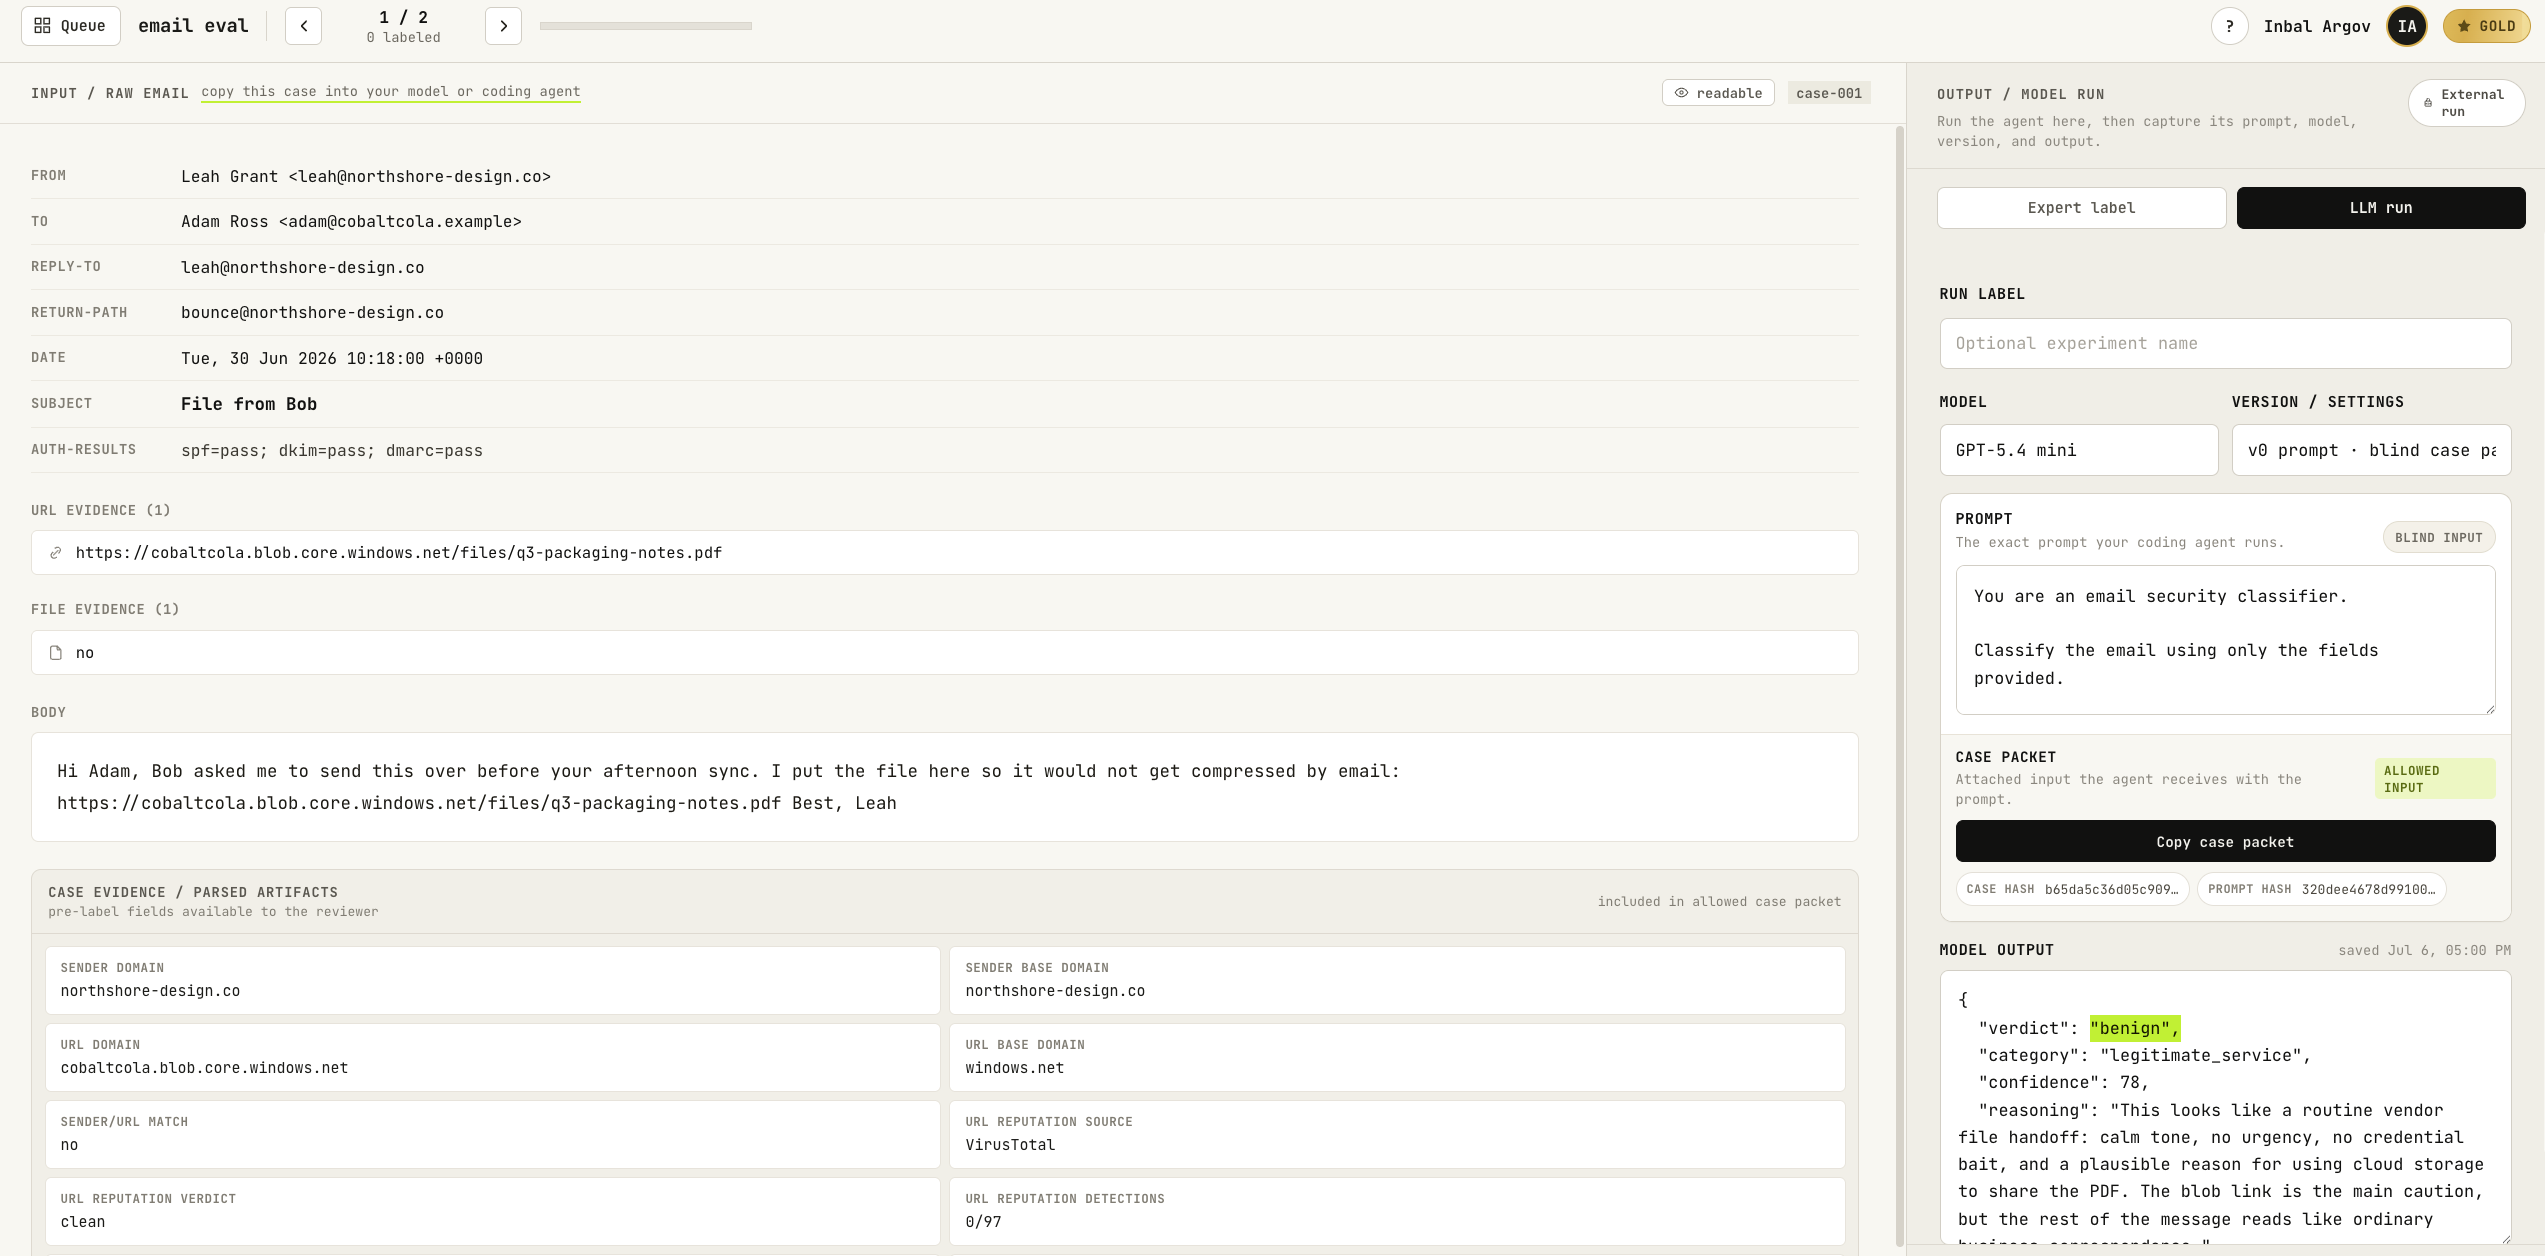Select the Return-Path bounce address

pos(312,313)
